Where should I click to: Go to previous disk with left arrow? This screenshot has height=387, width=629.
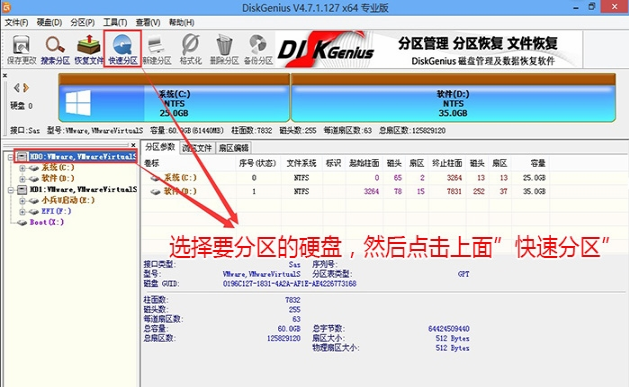click(x=16, y=87)
